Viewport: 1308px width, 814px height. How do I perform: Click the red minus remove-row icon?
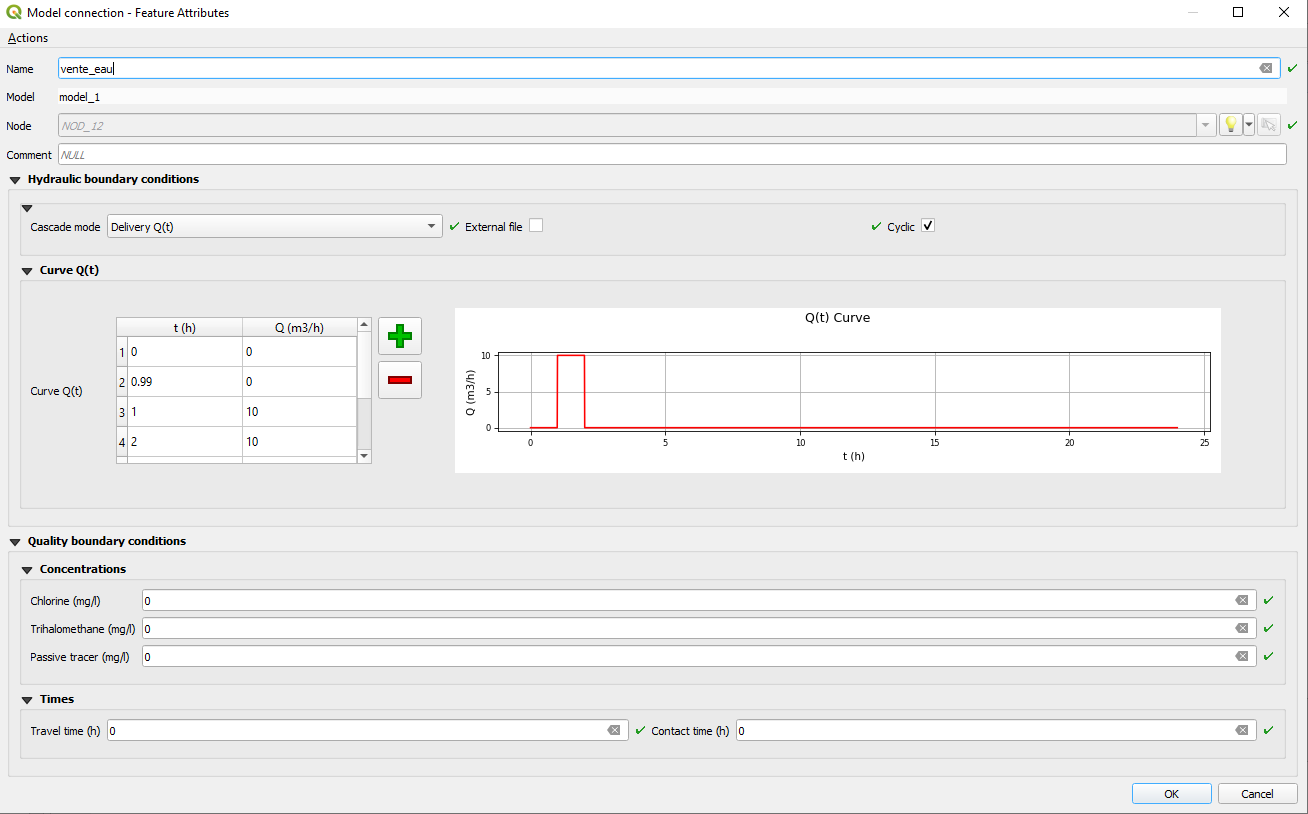(x=400, y=380)
